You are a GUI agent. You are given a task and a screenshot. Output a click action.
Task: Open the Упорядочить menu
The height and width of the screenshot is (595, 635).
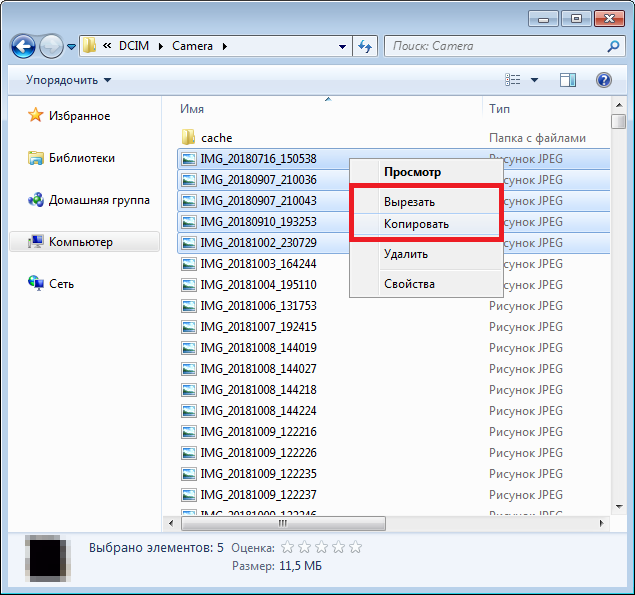pyautogui.click(x=68, y=80)
